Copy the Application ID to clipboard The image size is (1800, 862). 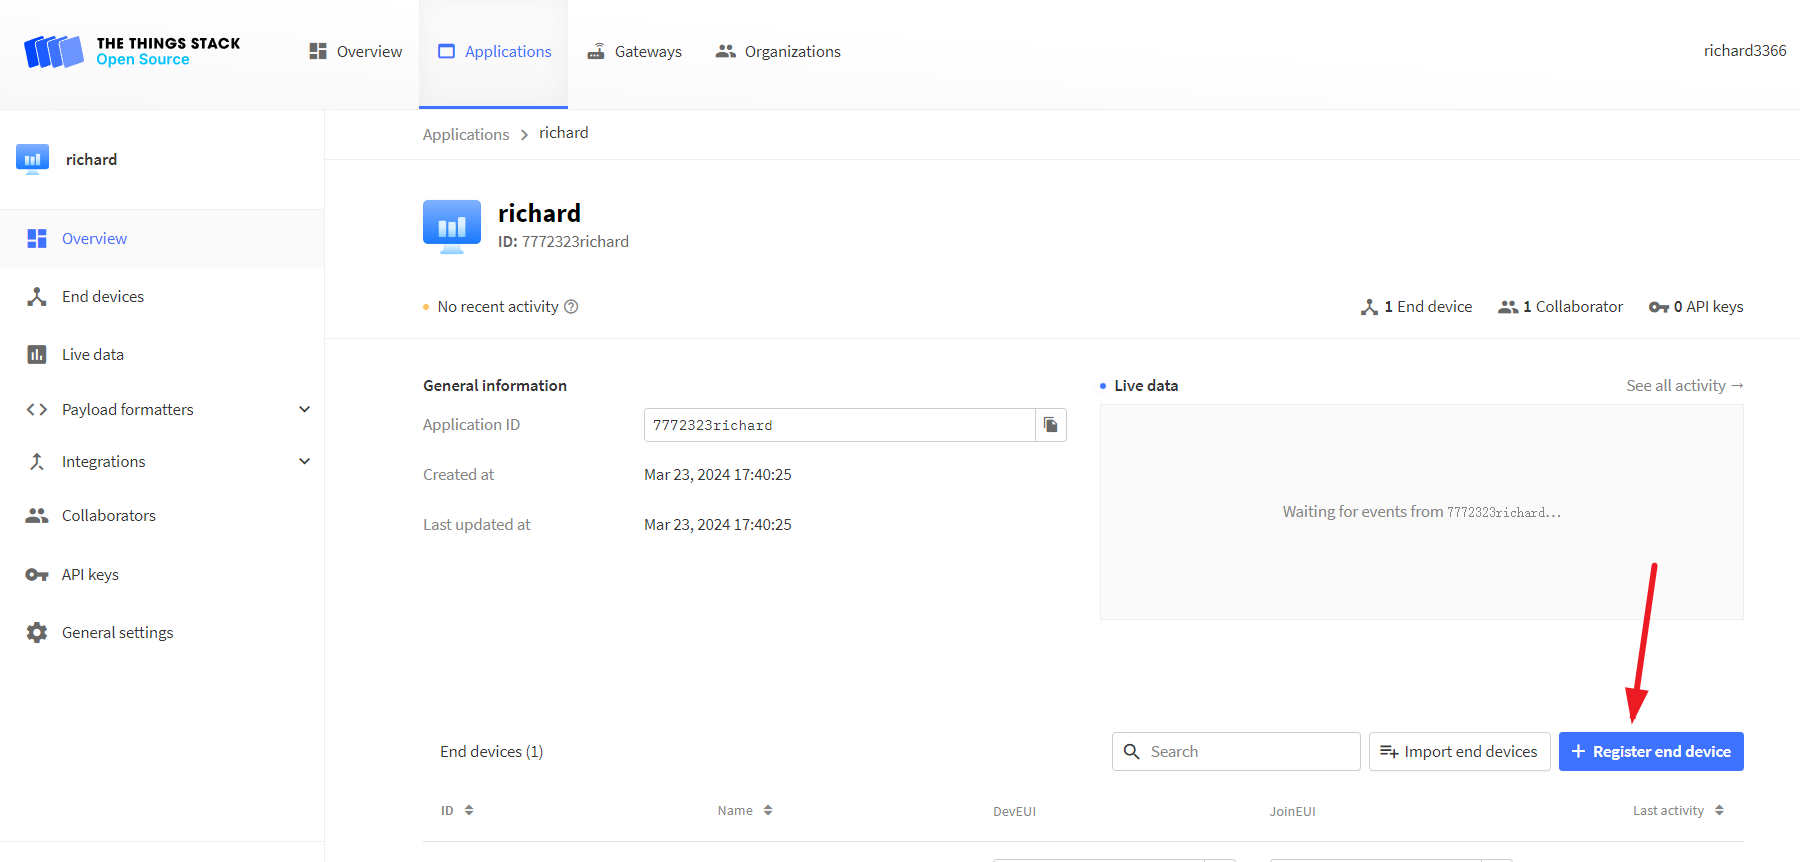tap(1050, 425)
